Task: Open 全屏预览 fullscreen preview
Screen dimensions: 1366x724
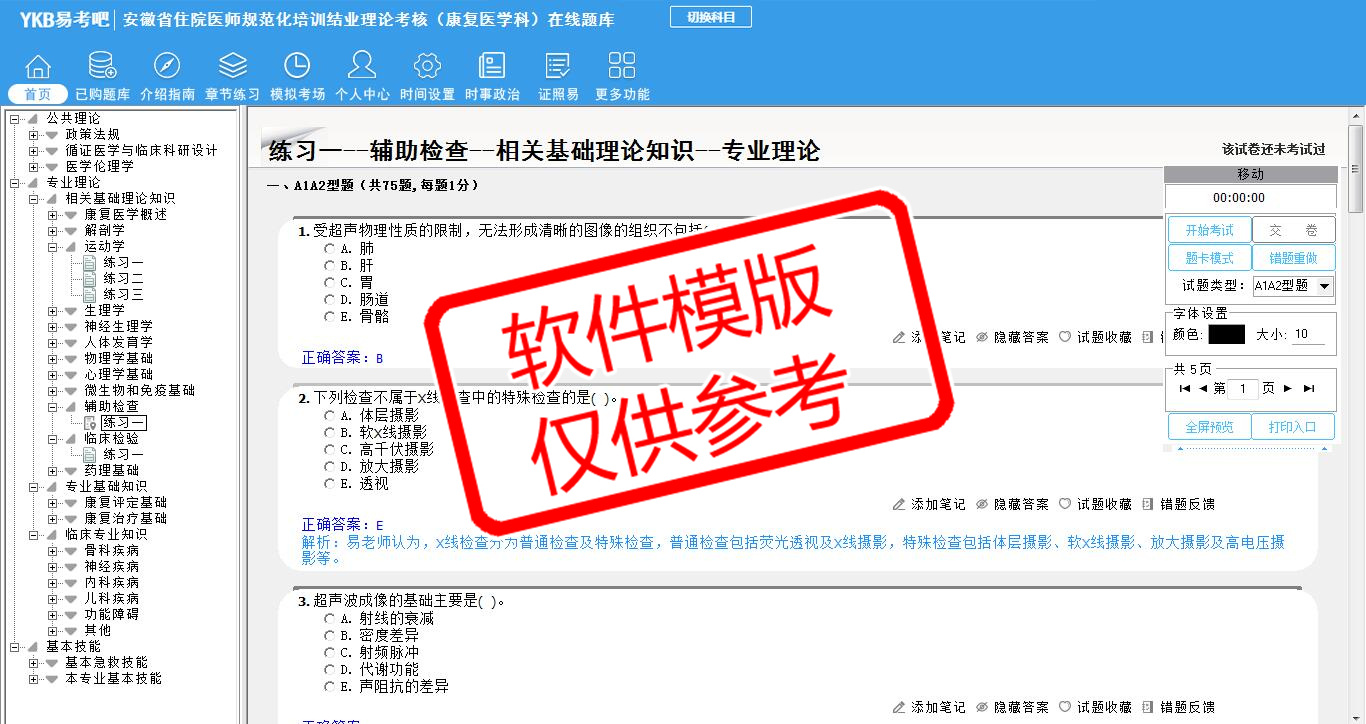Action: [x=1209, y=427]
